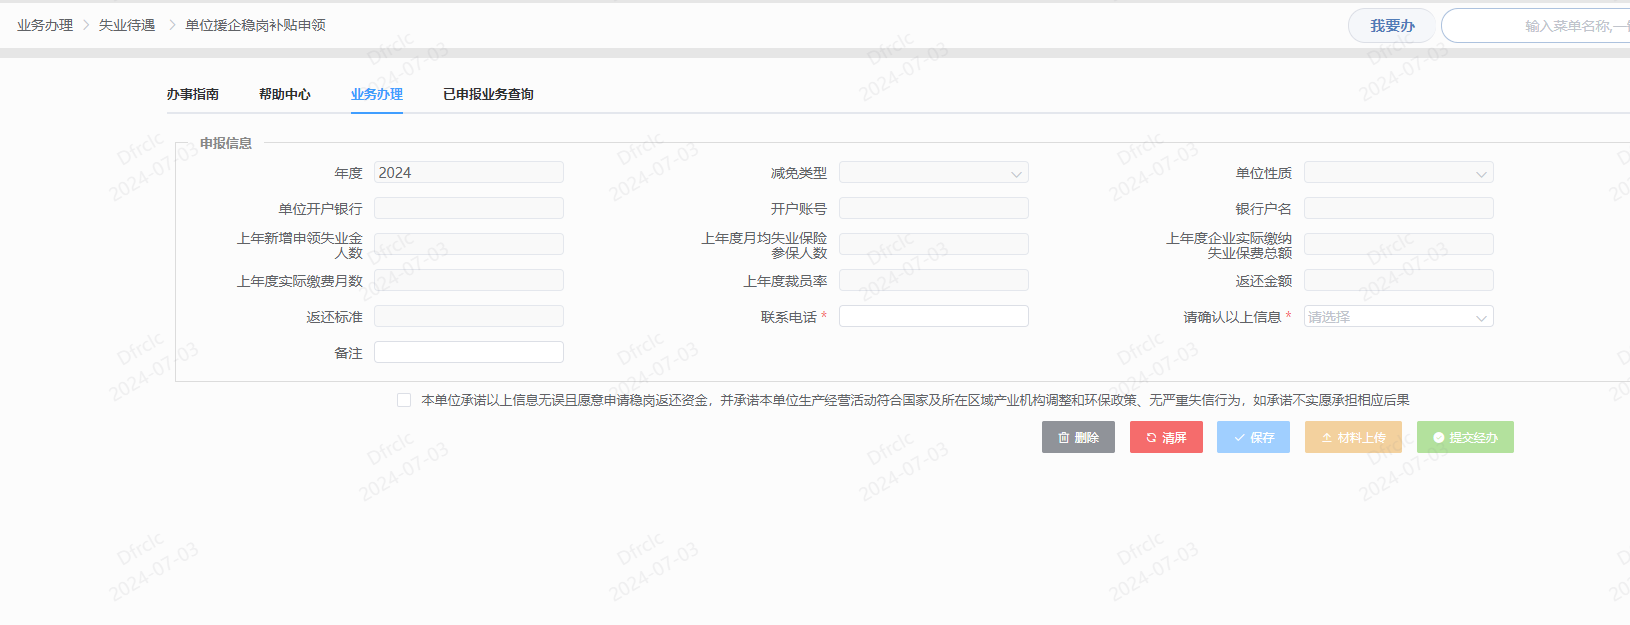
Task: Open the 减免类型 dropdown
Action: [x=933, y=173]
